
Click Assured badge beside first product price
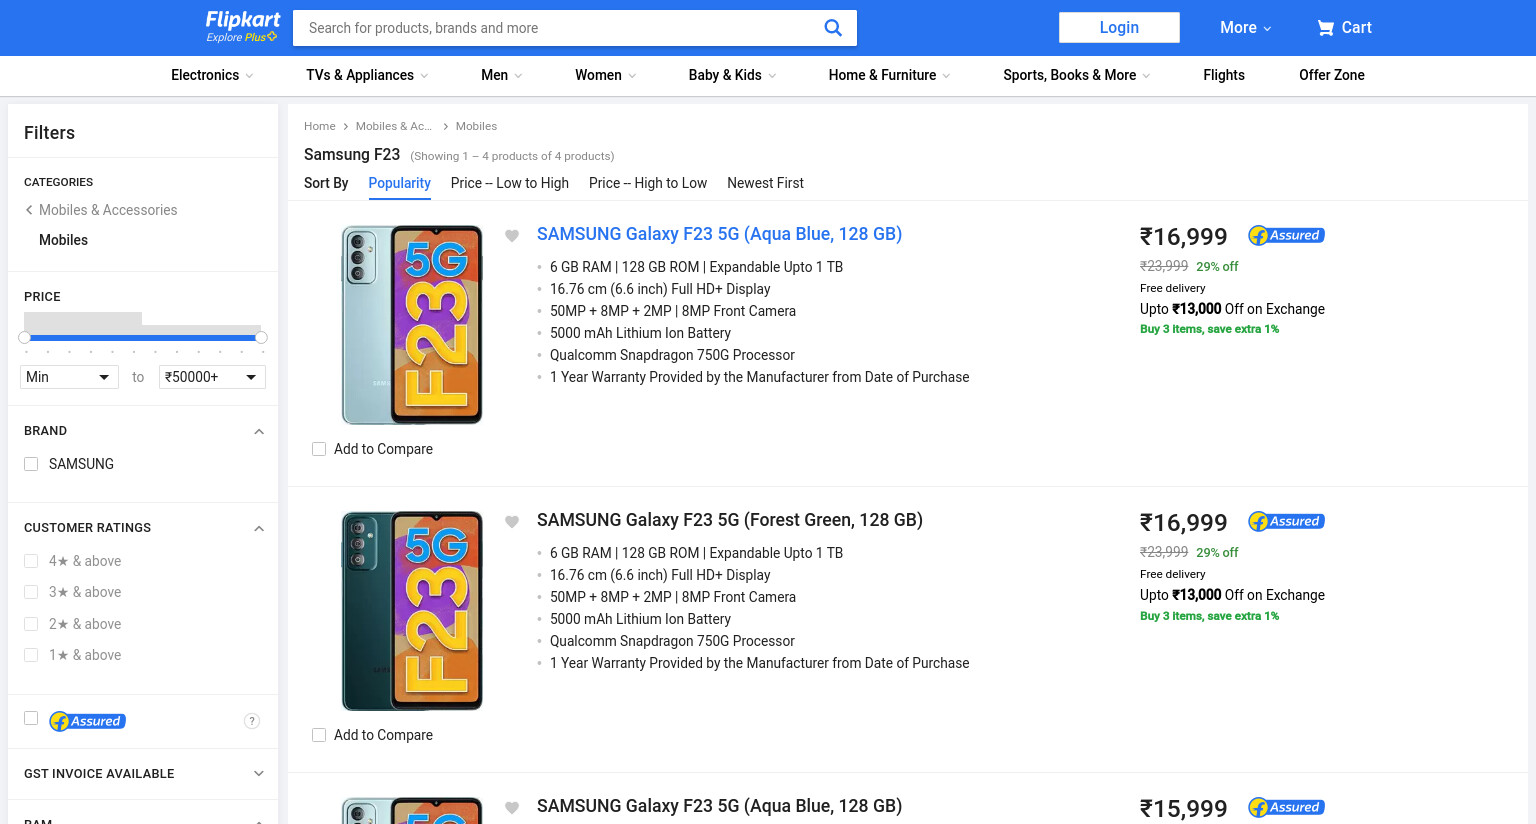tap(1286, 236)
